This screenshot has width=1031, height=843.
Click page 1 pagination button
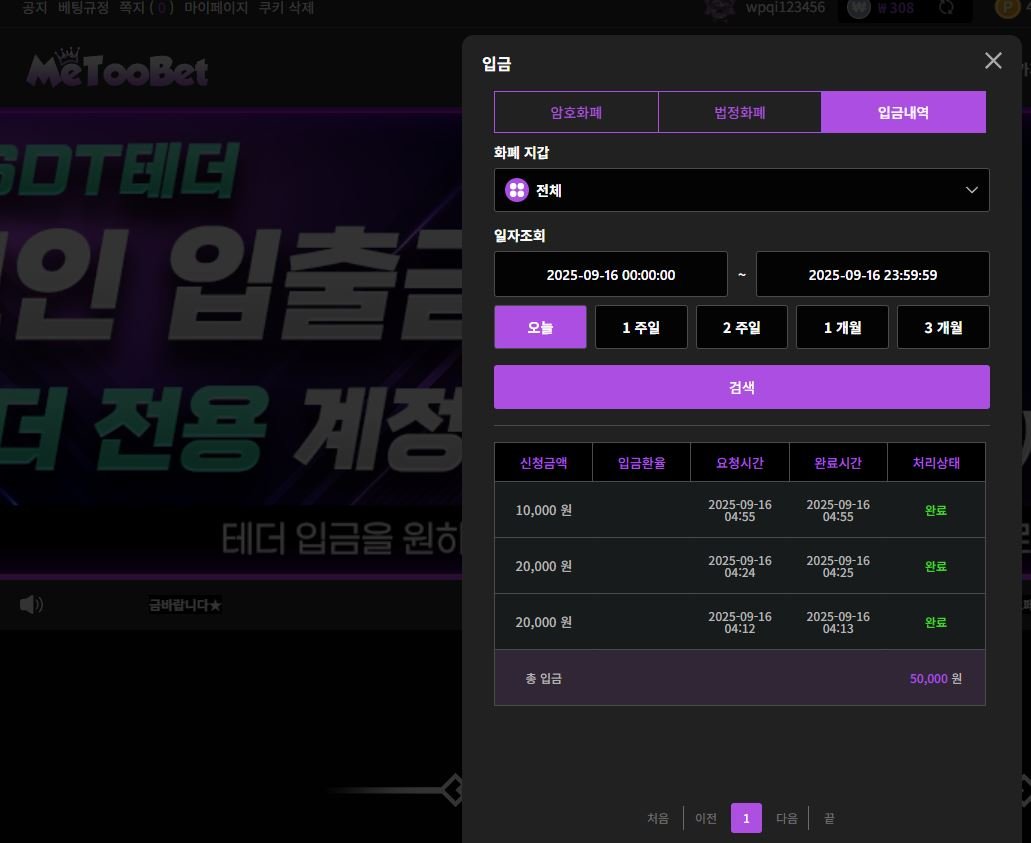746,818
